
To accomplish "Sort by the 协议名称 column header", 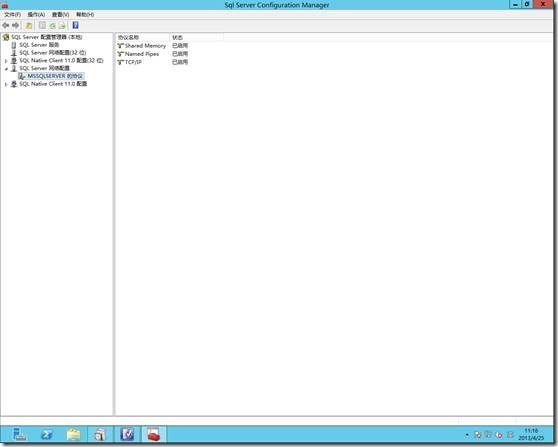I will 143,37.
